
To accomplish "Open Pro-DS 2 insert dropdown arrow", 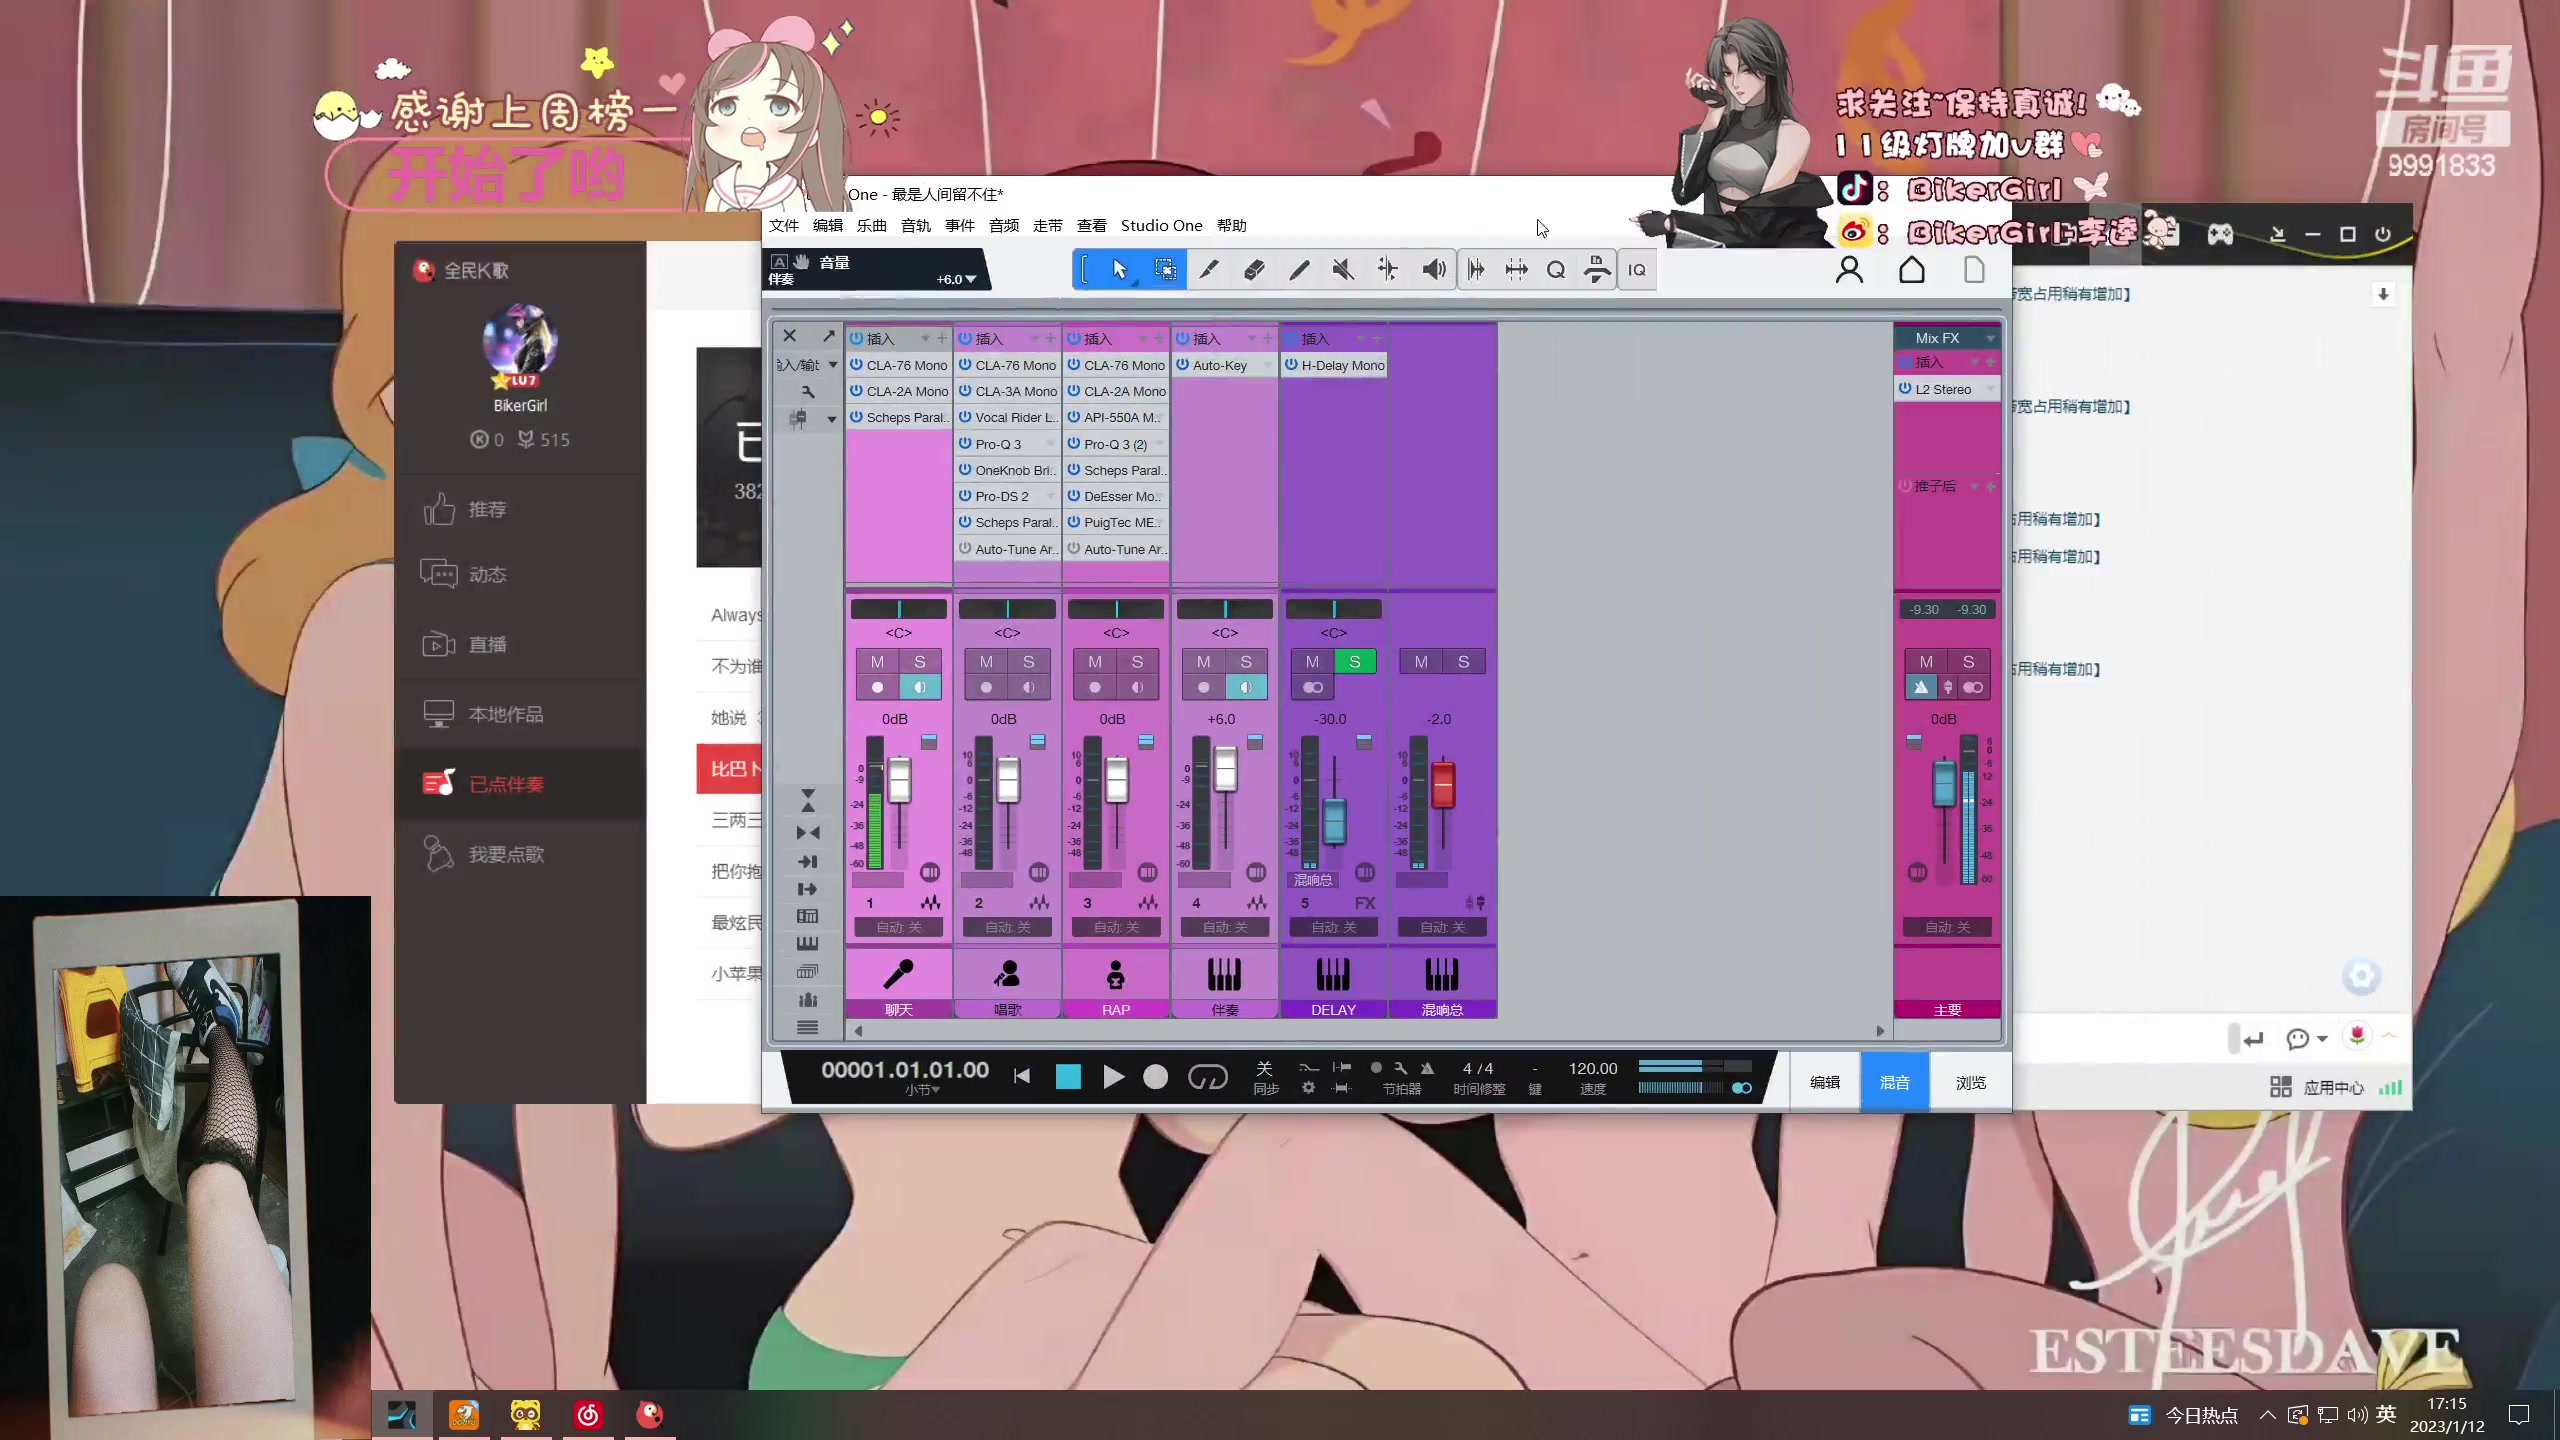I will pos(1050,496).
